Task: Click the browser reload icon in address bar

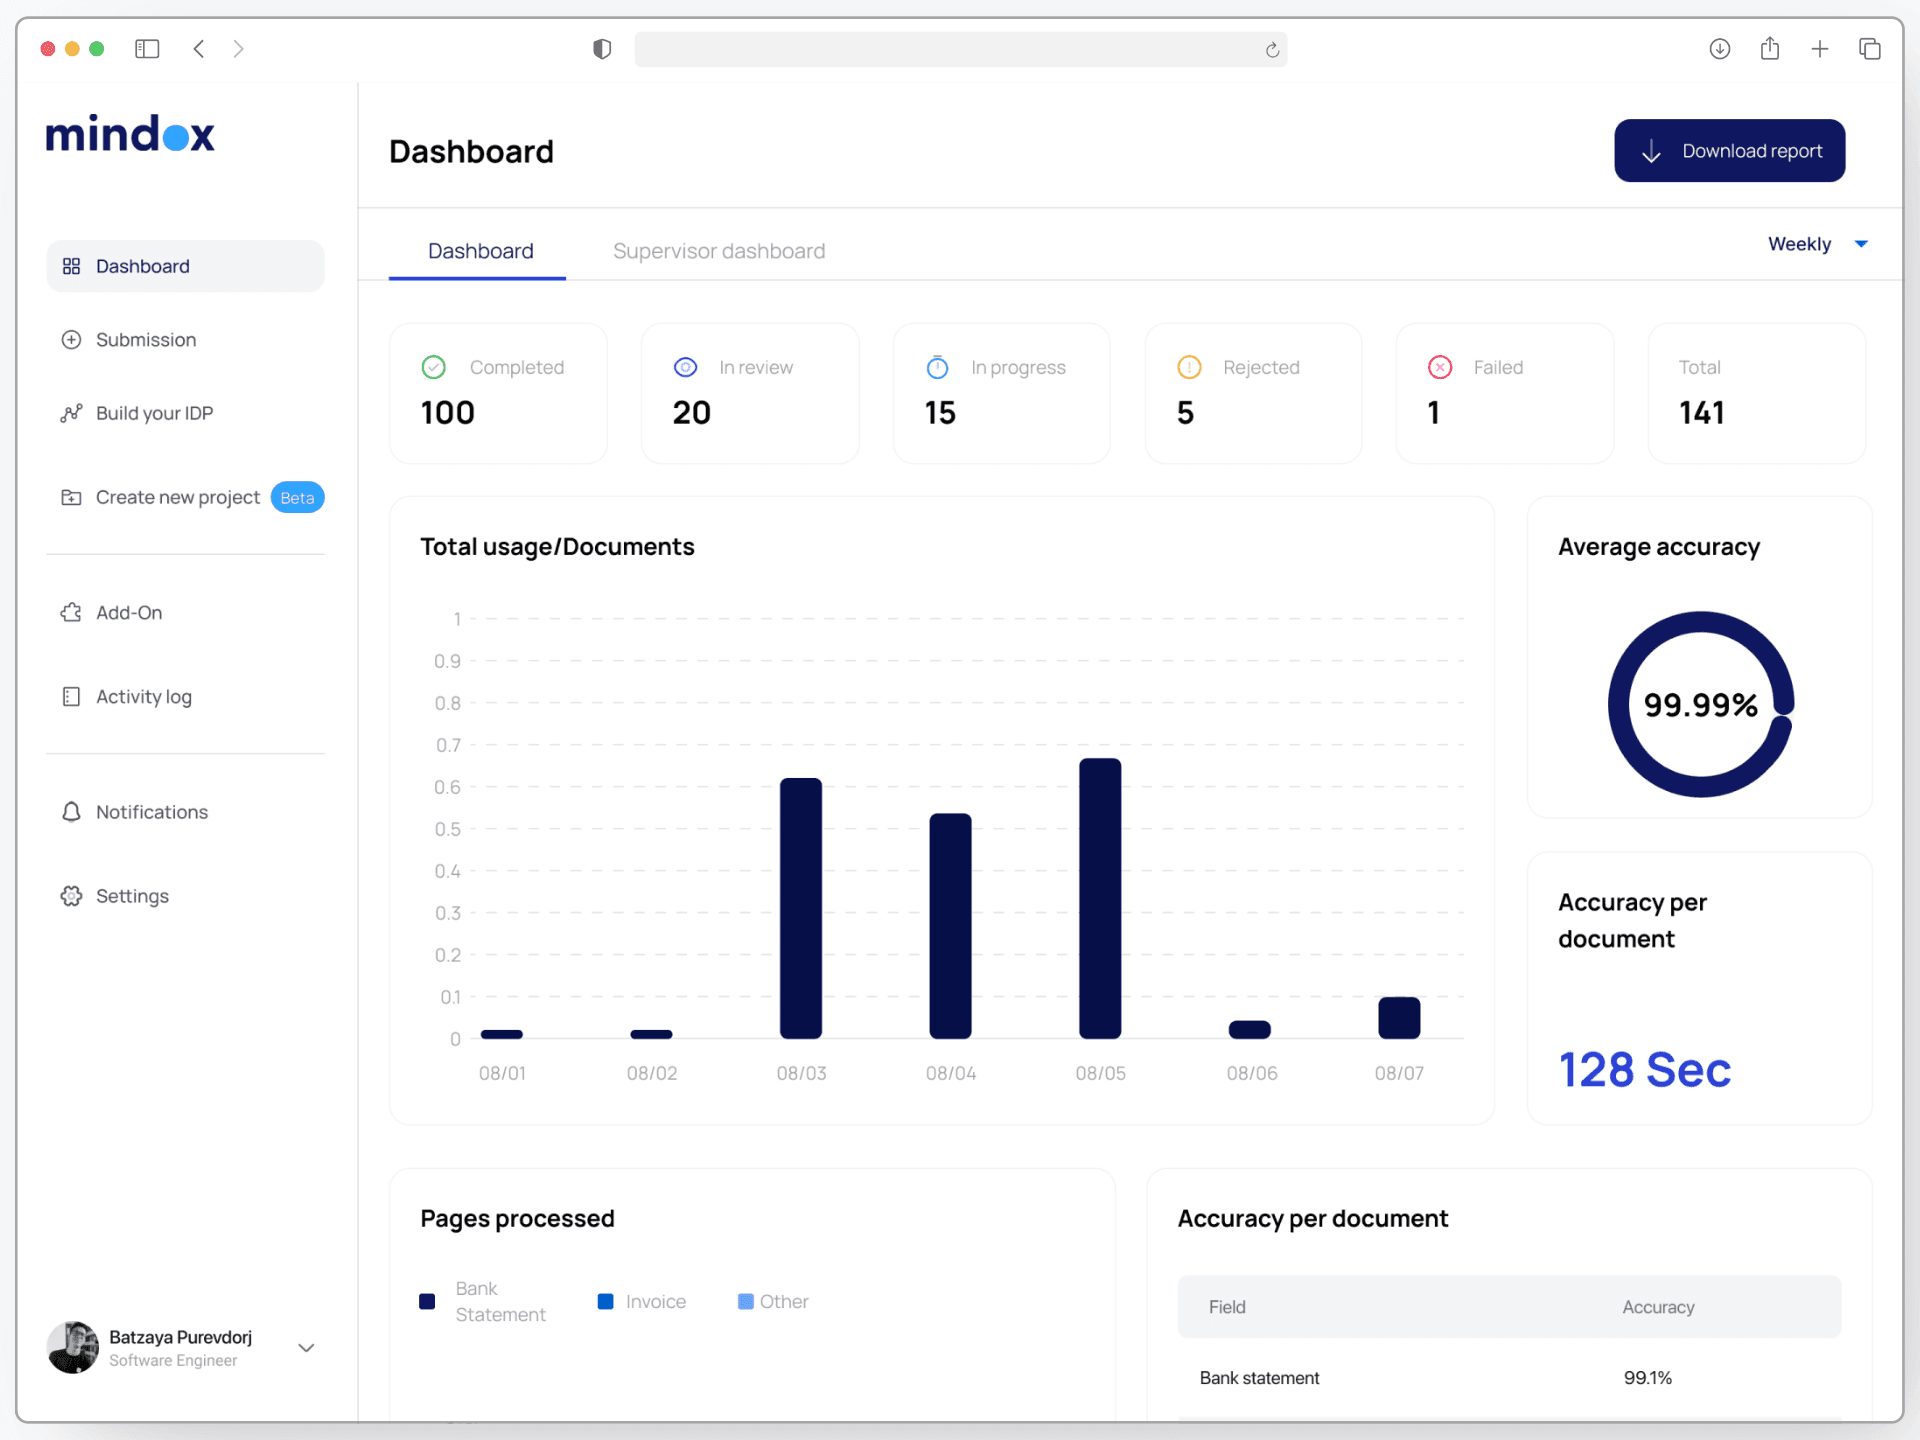Action: click(1272, 50)
